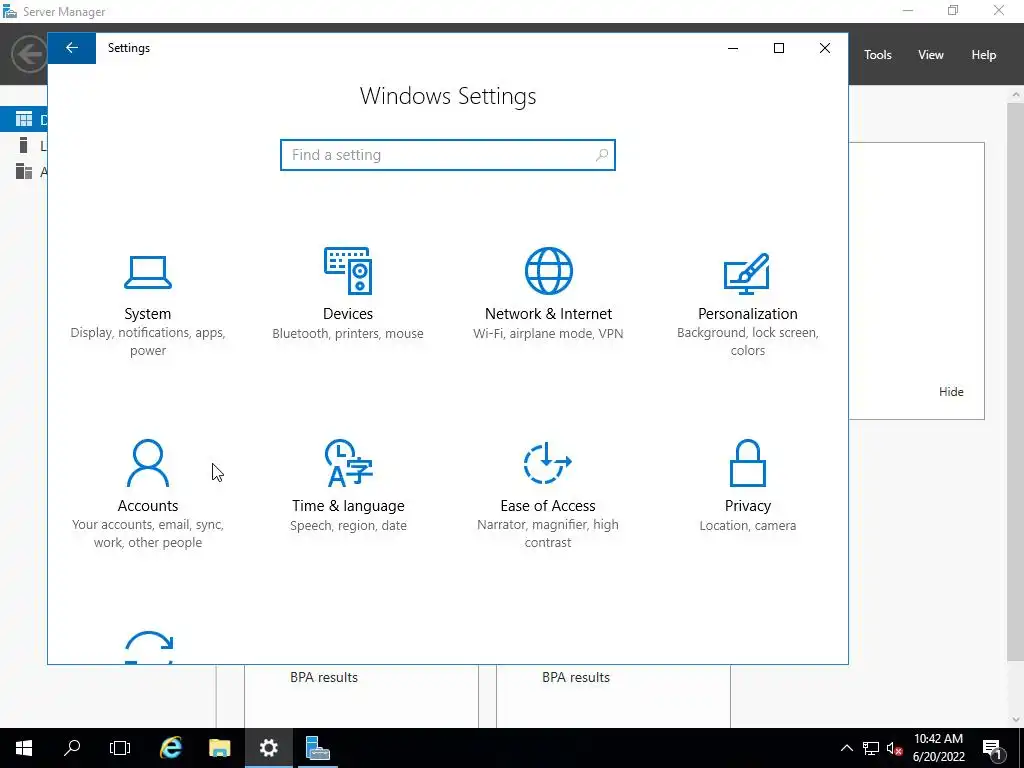Click the Accounts label
Image resolution: width=1024 pixels, height=768 pixels.
148,505
